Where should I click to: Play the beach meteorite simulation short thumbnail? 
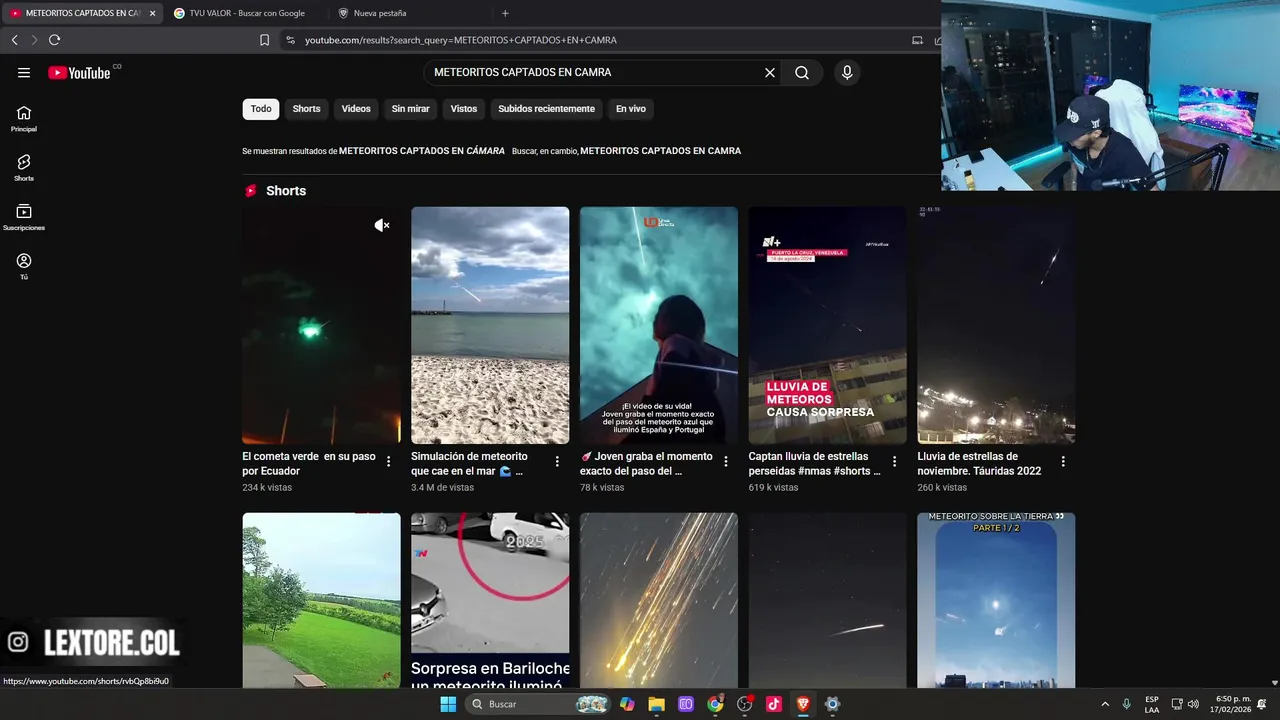[x=490, y=325]
